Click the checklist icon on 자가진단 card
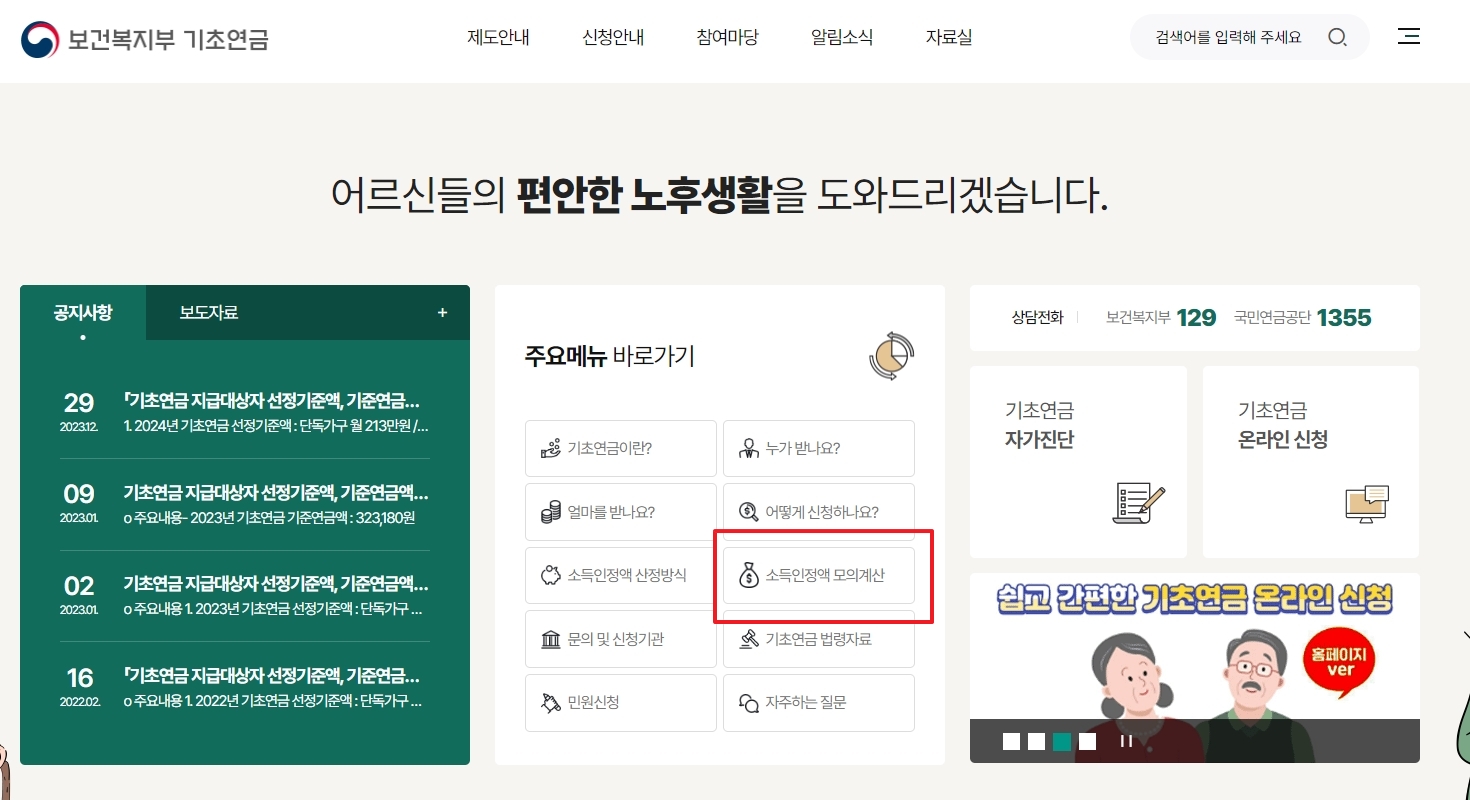 point(1139,503)
